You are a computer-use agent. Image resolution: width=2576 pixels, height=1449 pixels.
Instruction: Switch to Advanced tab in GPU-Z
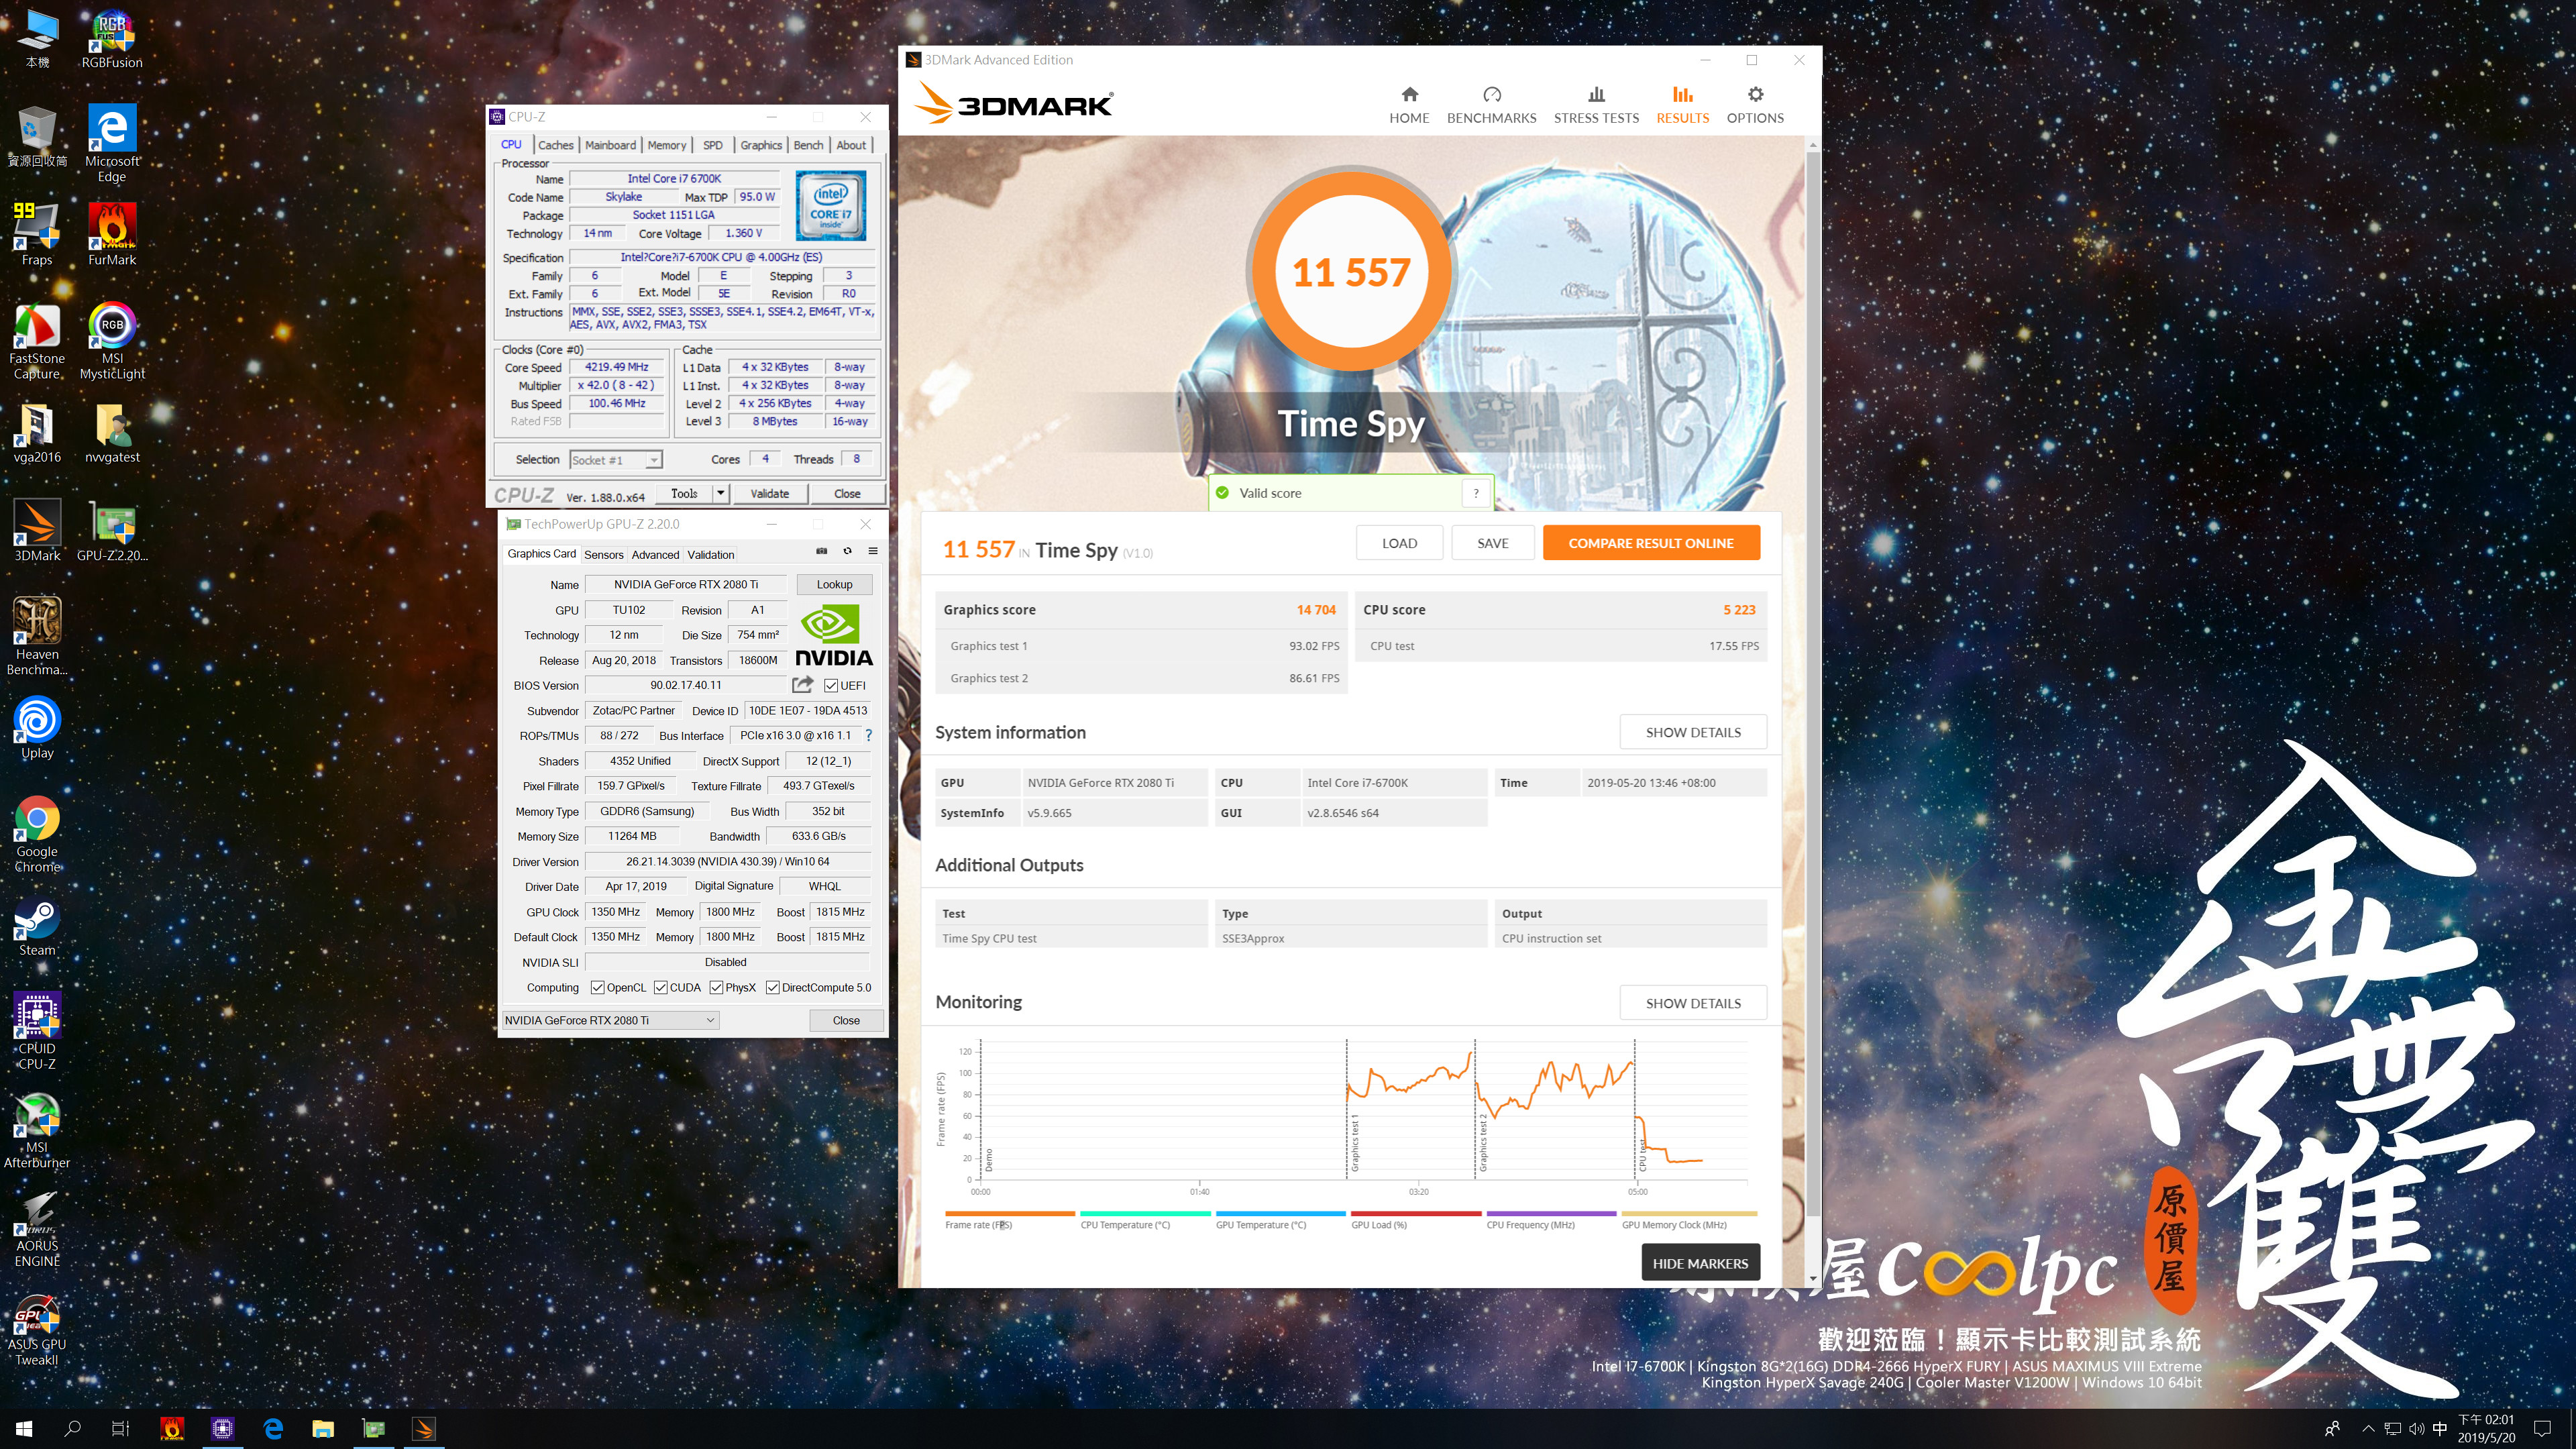point(655,555)
